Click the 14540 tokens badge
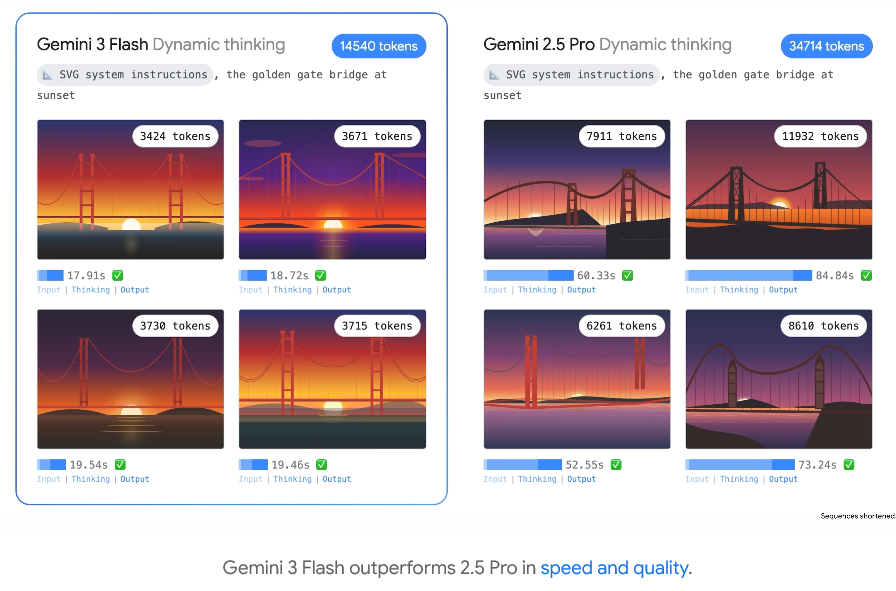896x591 pixels. (379, 46)
